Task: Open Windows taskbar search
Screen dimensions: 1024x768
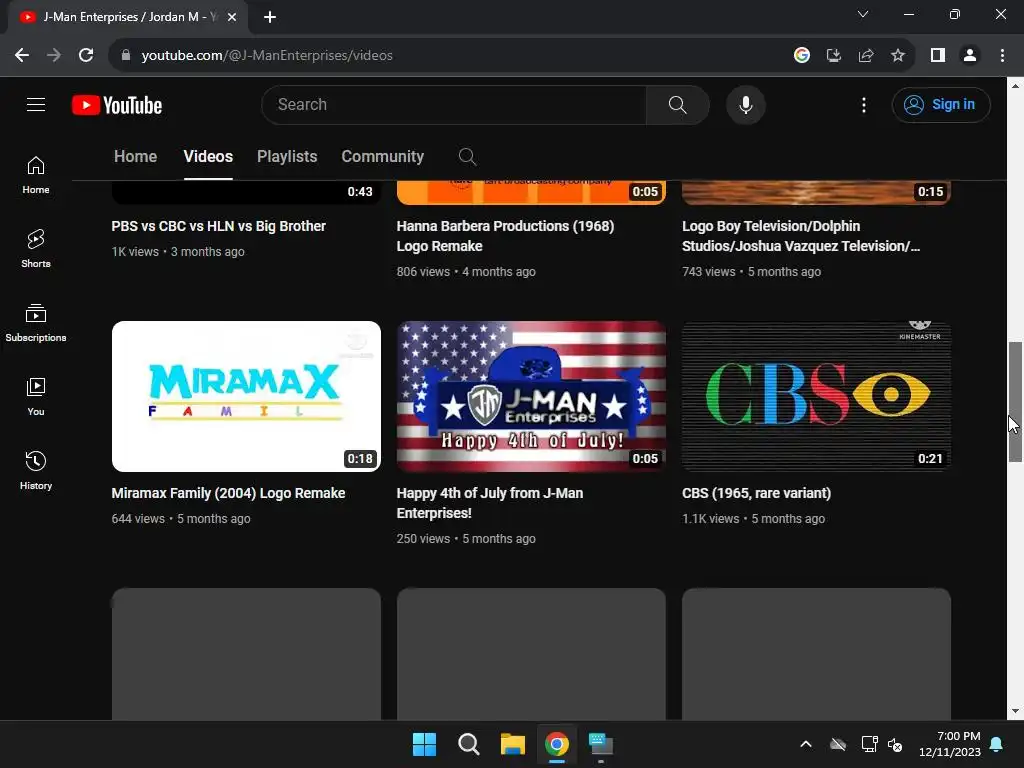Action: coord(468,744)
